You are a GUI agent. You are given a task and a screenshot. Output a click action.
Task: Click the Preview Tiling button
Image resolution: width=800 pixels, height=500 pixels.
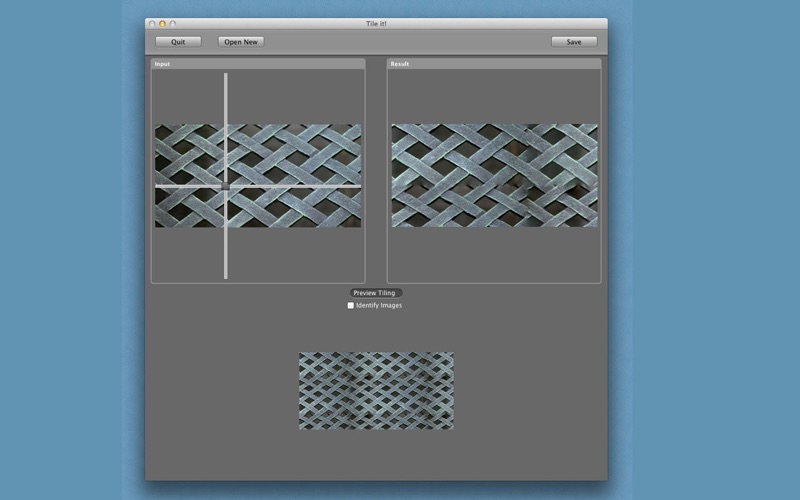[x=375, y=293]
